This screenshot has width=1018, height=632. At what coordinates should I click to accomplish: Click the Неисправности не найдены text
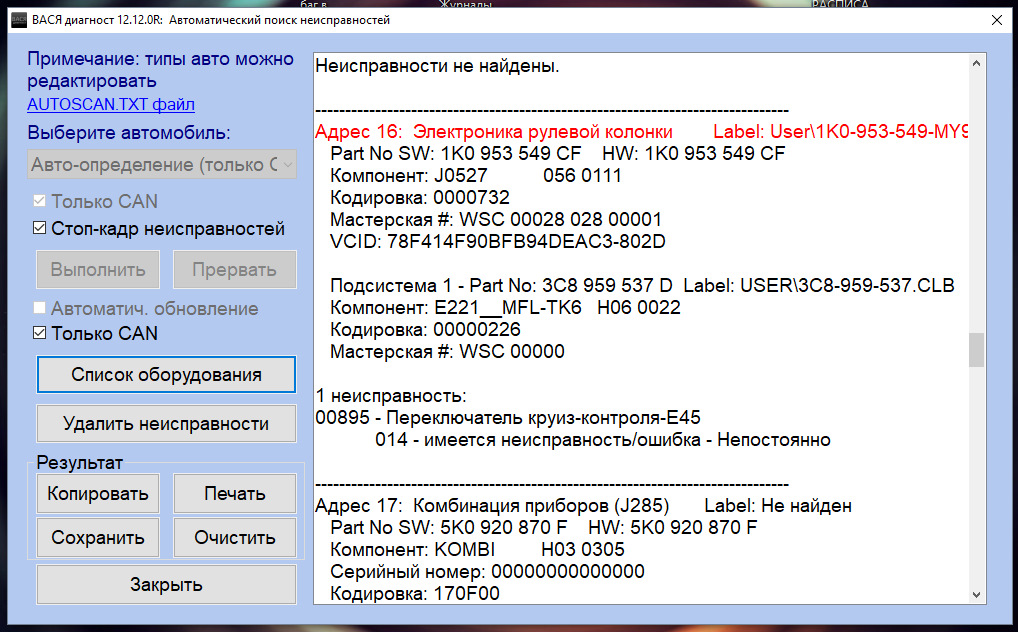coord(437,66)
